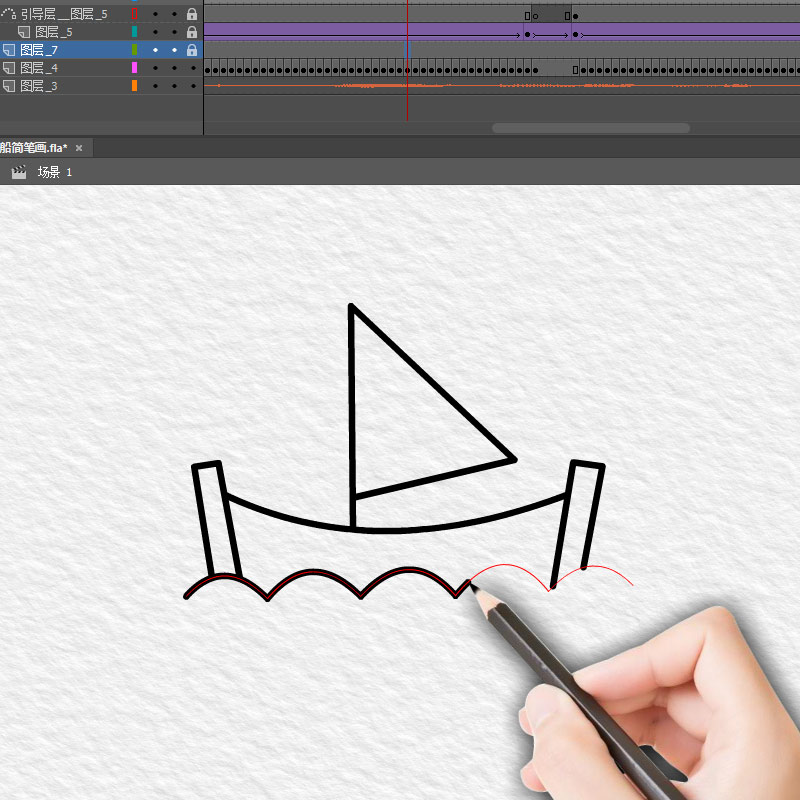This screenshot has width=800, height=800.
Task: Unlock 图层_5 via its padlock icon
Action: point(192,32)
